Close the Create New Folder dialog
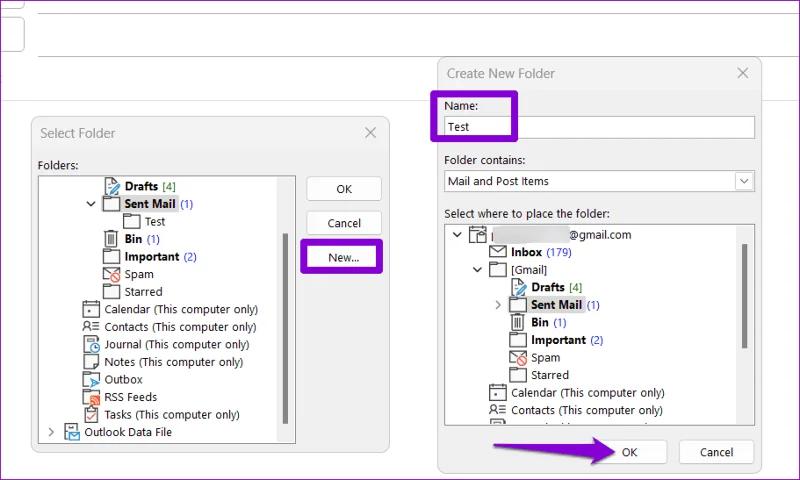The width and height of the screenshot is (800, 480). pyautogui.click(x=743, y=73)
